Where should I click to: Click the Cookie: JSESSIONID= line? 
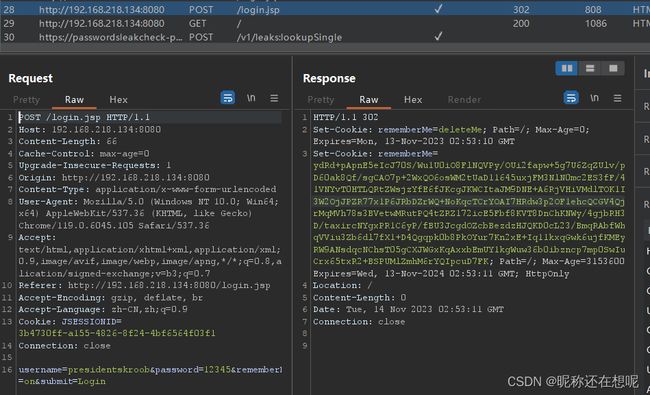point(70,322)
